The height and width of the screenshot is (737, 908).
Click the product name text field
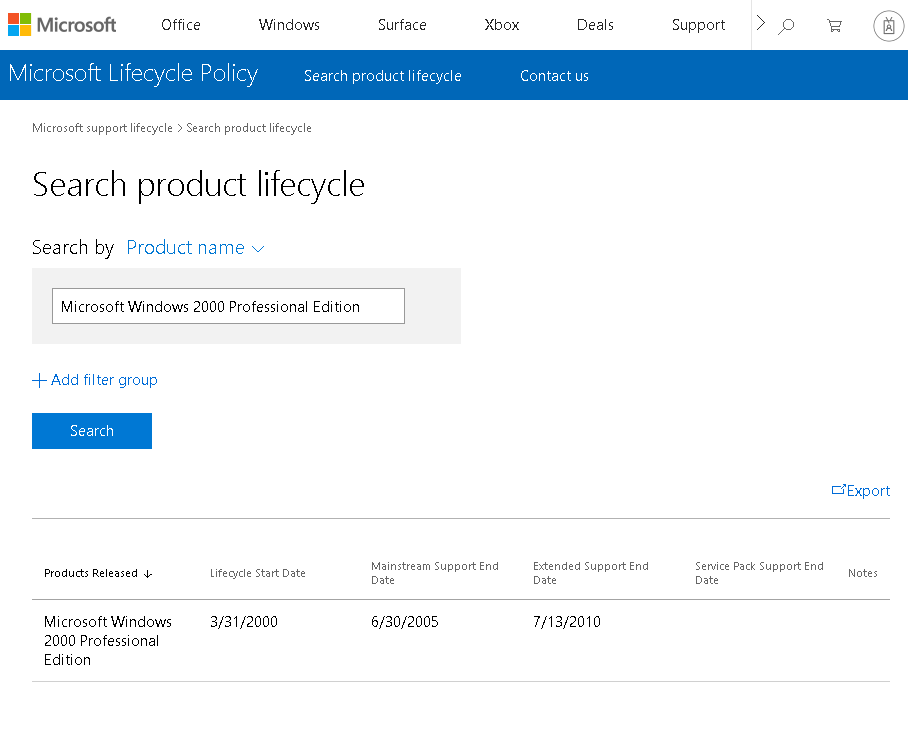click(x=228, y=307)
